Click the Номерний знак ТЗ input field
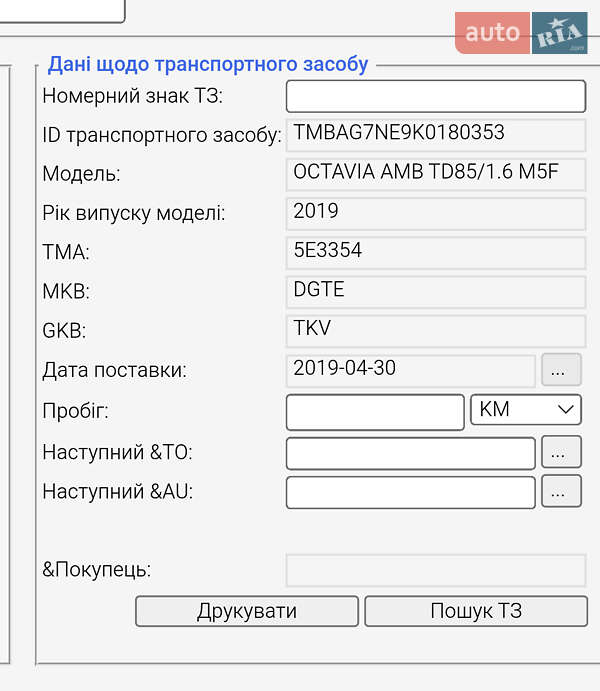Viewport: 600px width, 691px height. [x=436, y=96]
